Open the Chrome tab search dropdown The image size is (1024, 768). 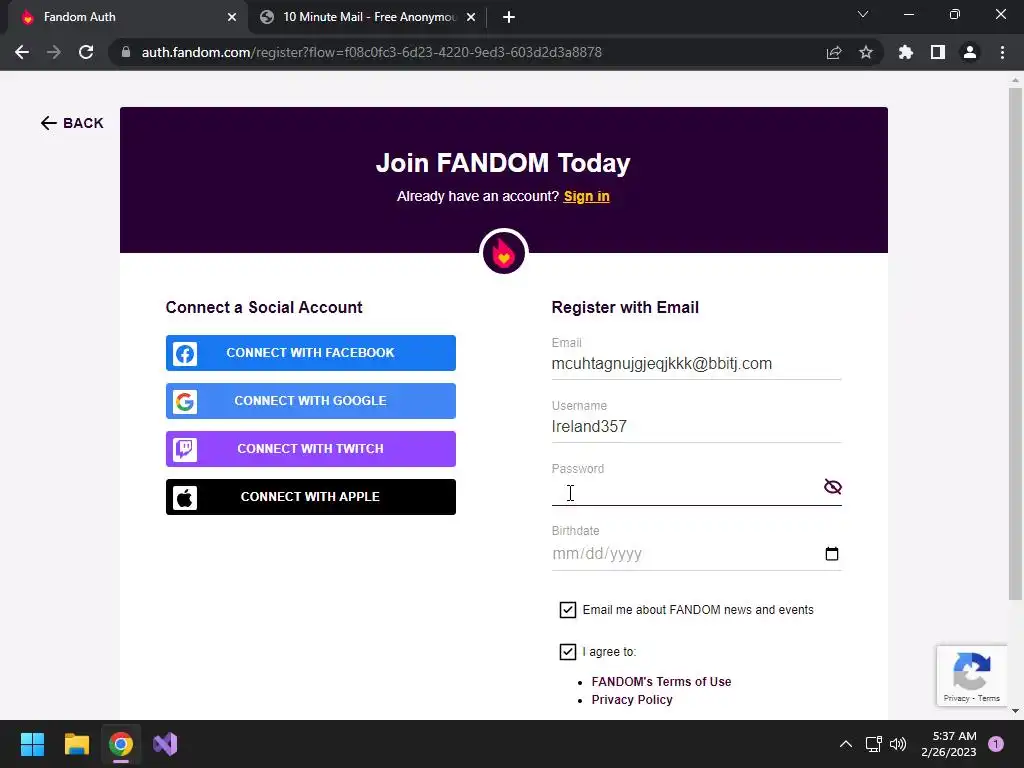[x=863, y=14]
